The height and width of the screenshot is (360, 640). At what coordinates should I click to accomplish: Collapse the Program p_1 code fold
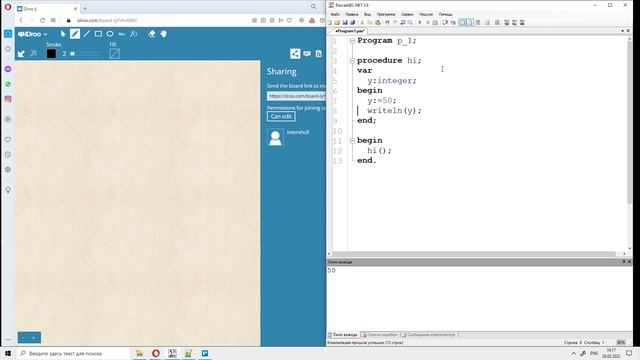[352, 40]
